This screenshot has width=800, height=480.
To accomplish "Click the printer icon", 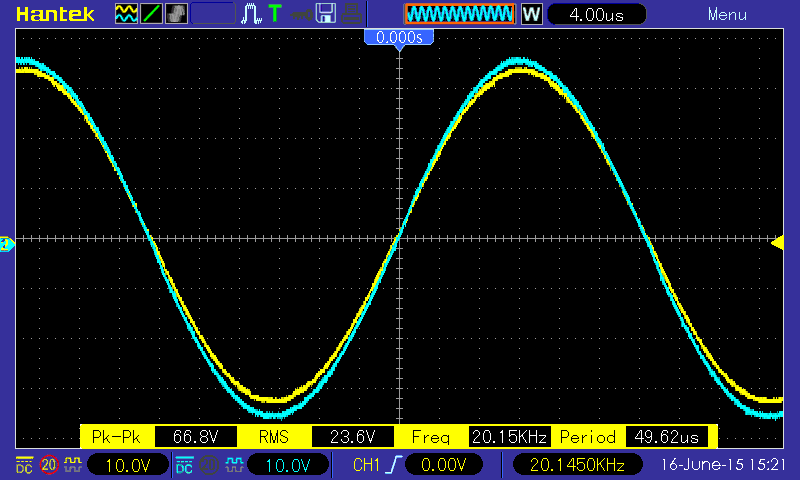I will tap(352, 14).
